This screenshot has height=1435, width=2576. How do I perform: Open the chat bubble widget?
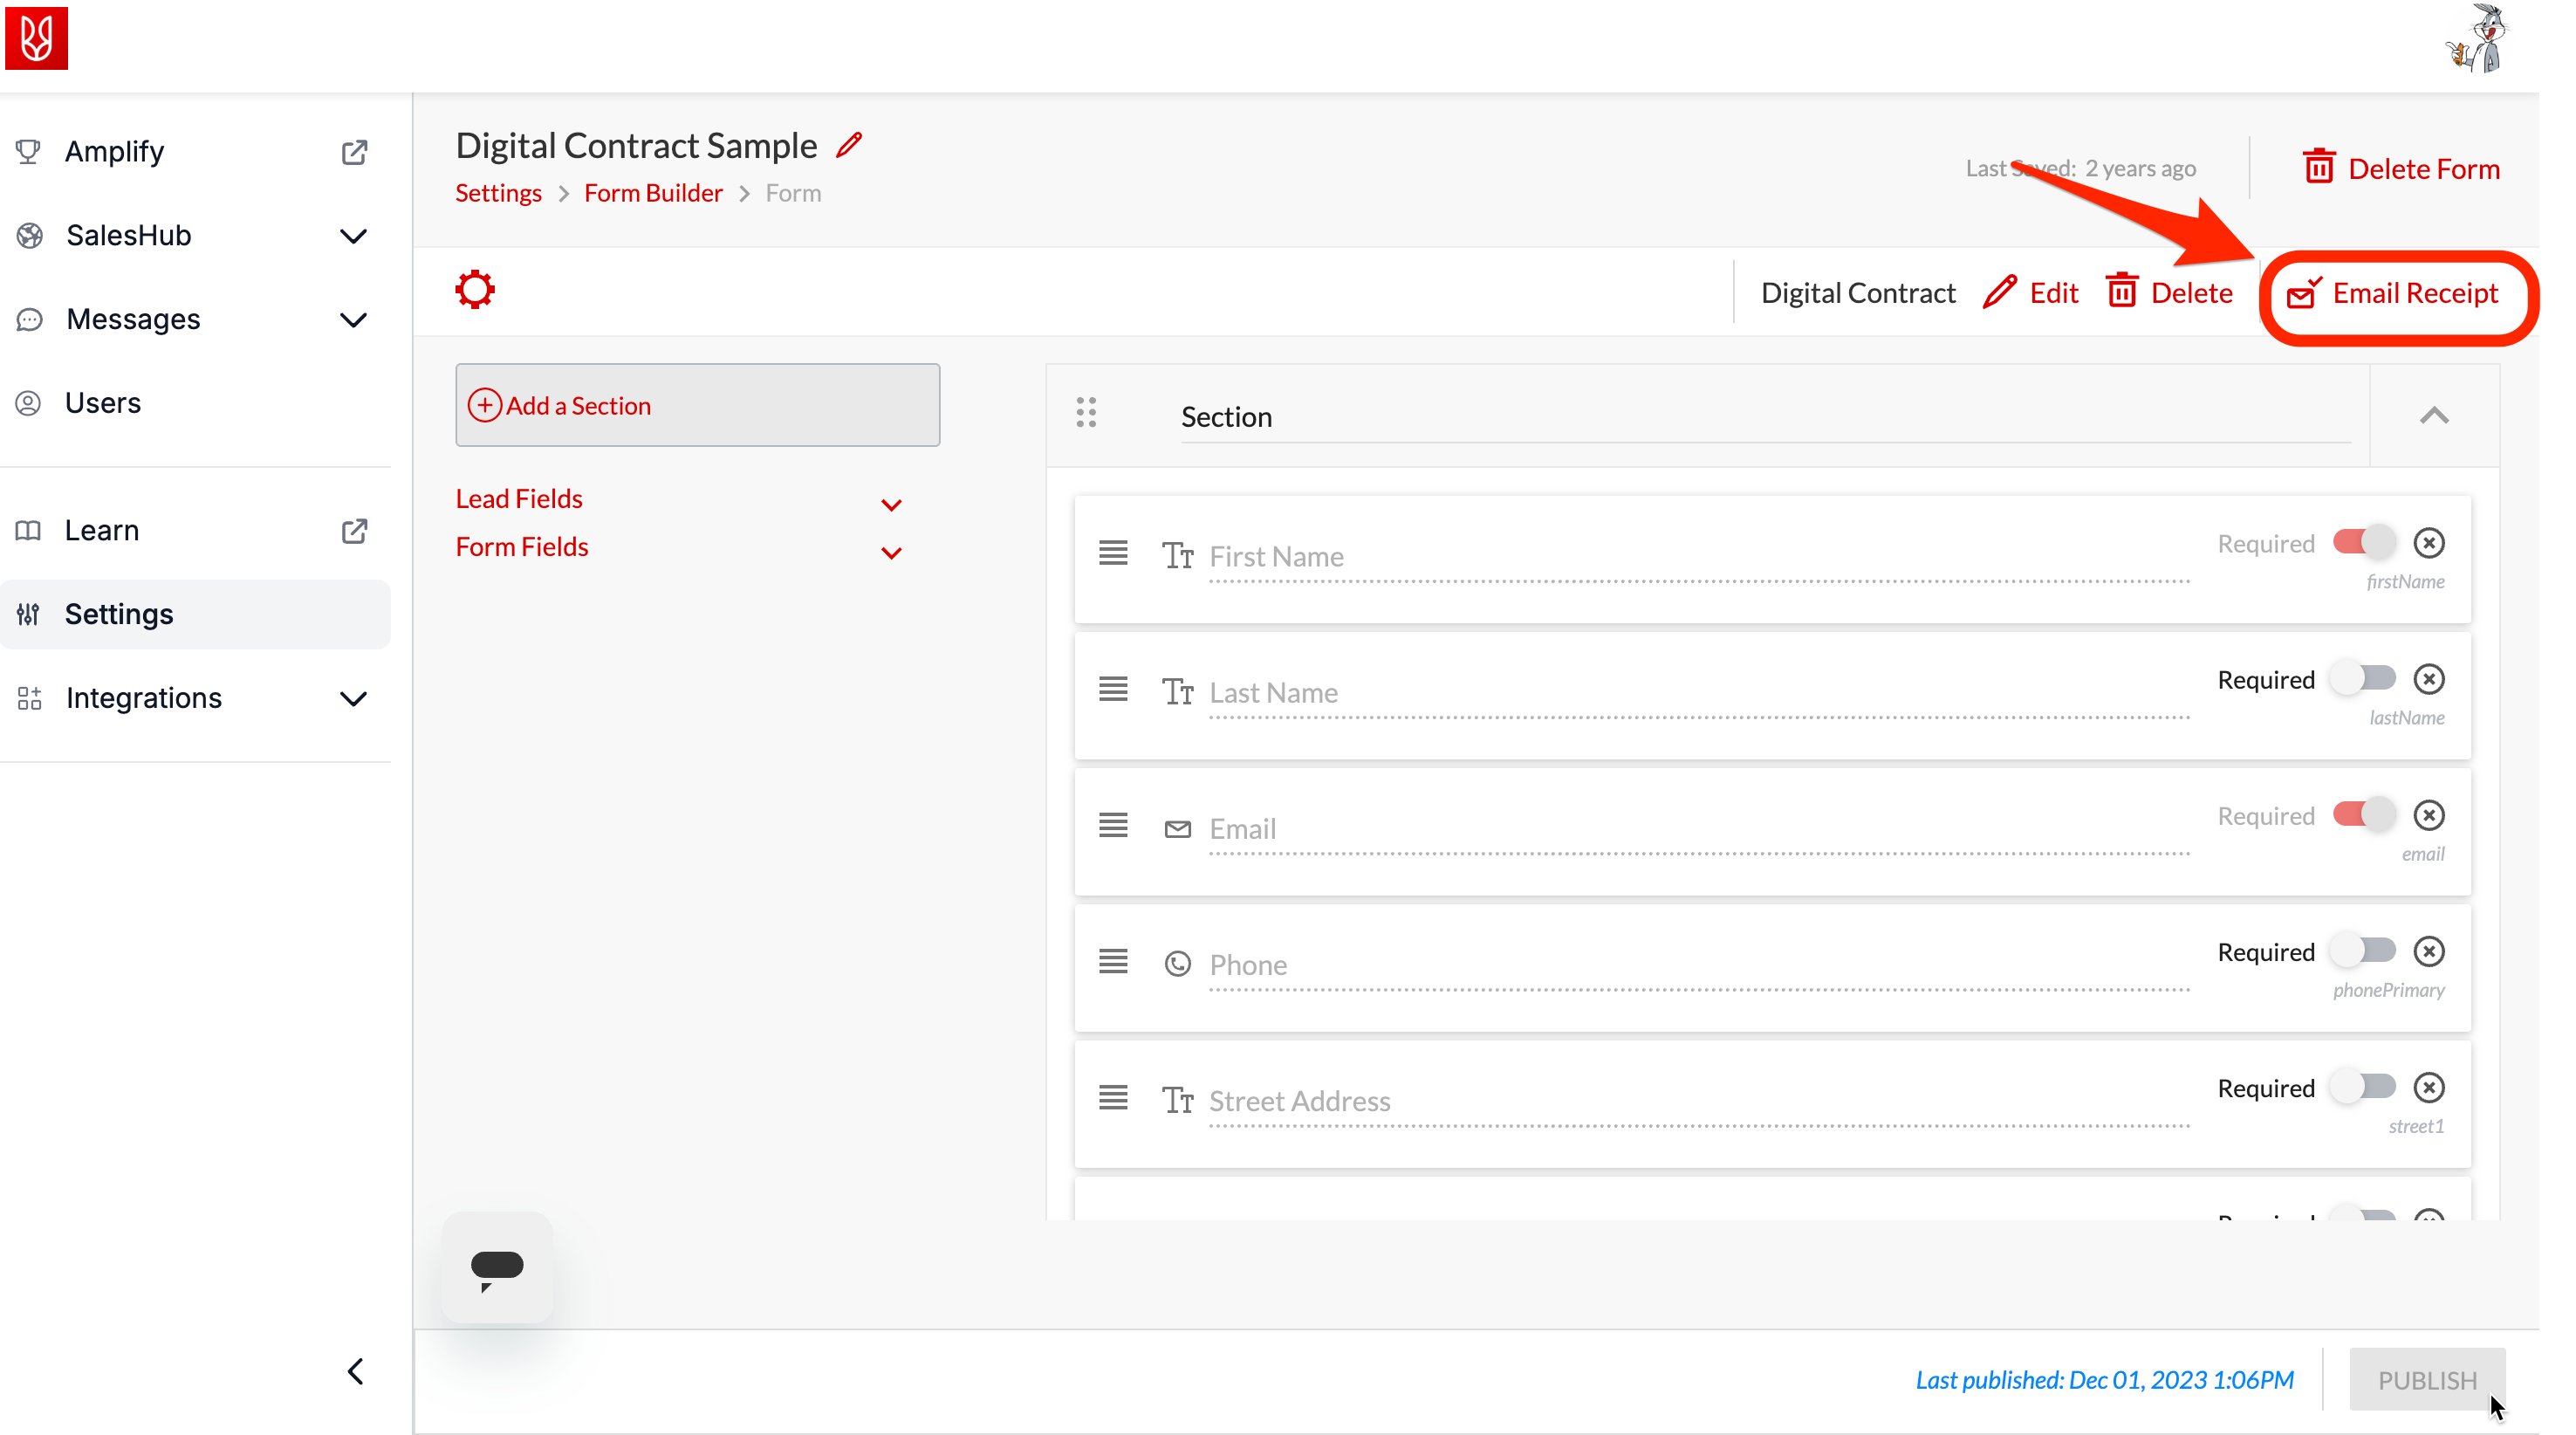point(497,1268)
